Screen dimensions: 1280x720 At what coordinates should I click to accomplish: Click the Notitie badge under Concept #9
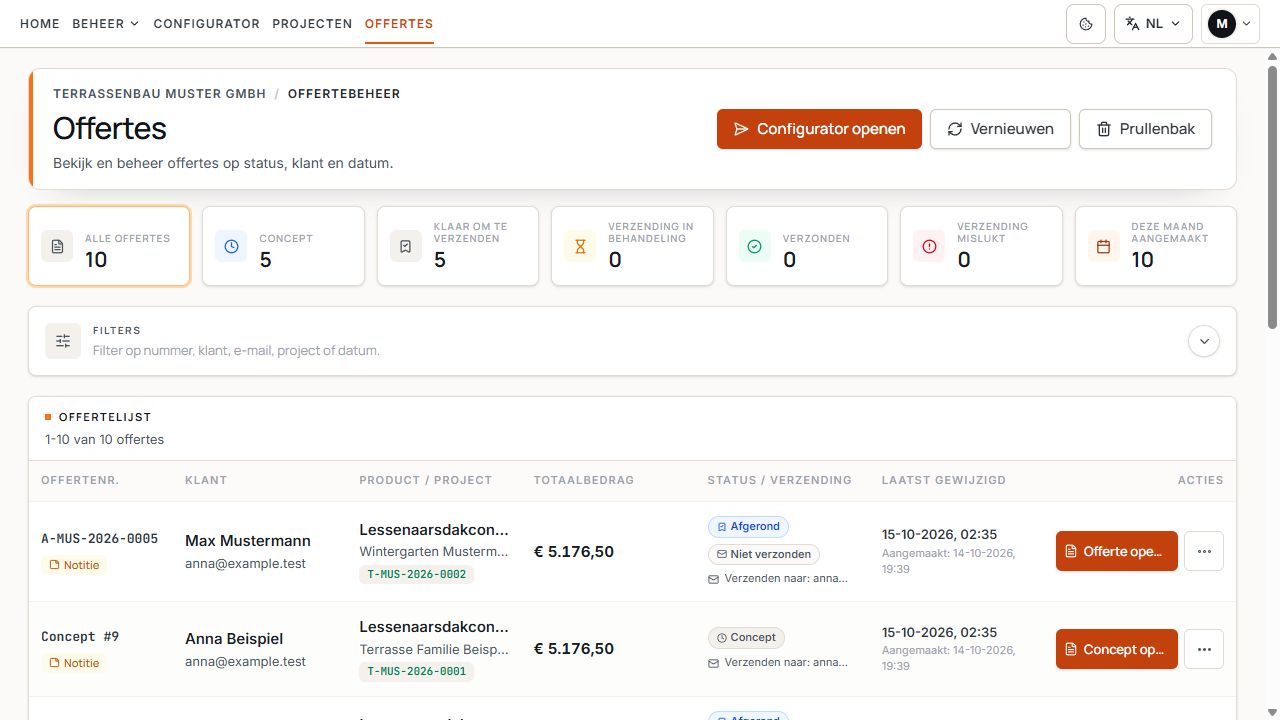tap(75, 663)
